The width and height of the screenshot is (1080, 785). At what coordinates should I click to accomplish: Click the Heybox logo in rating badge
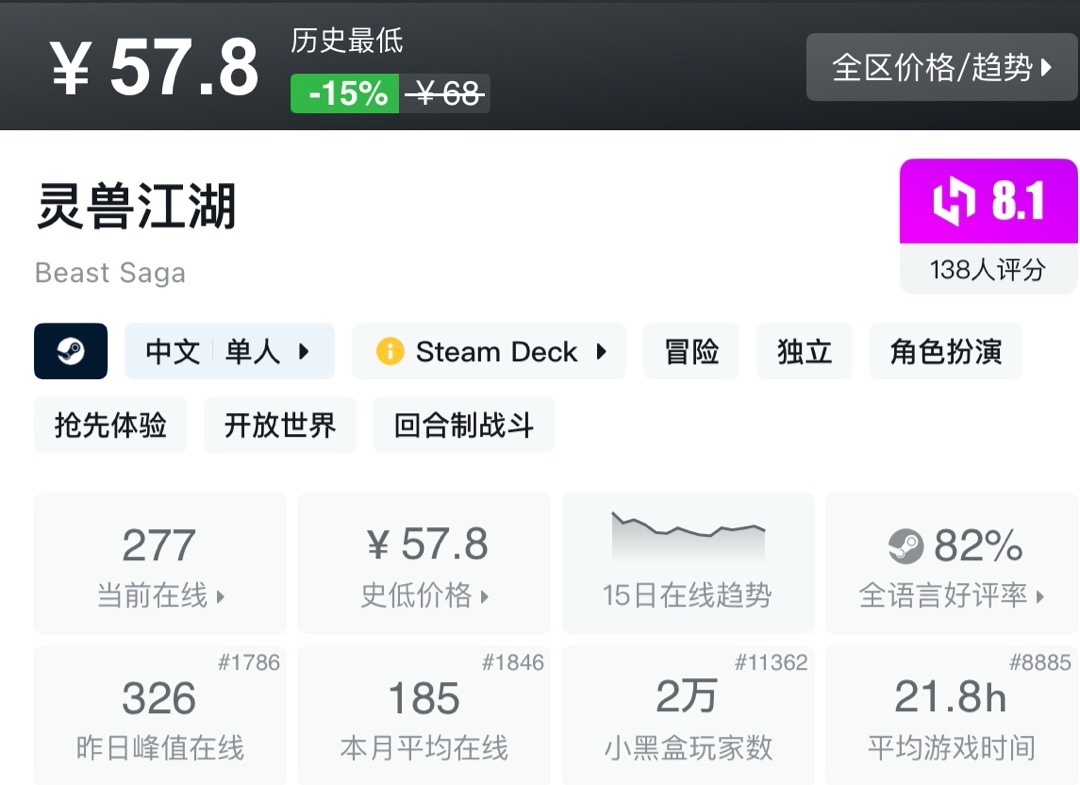coord(953,202)
